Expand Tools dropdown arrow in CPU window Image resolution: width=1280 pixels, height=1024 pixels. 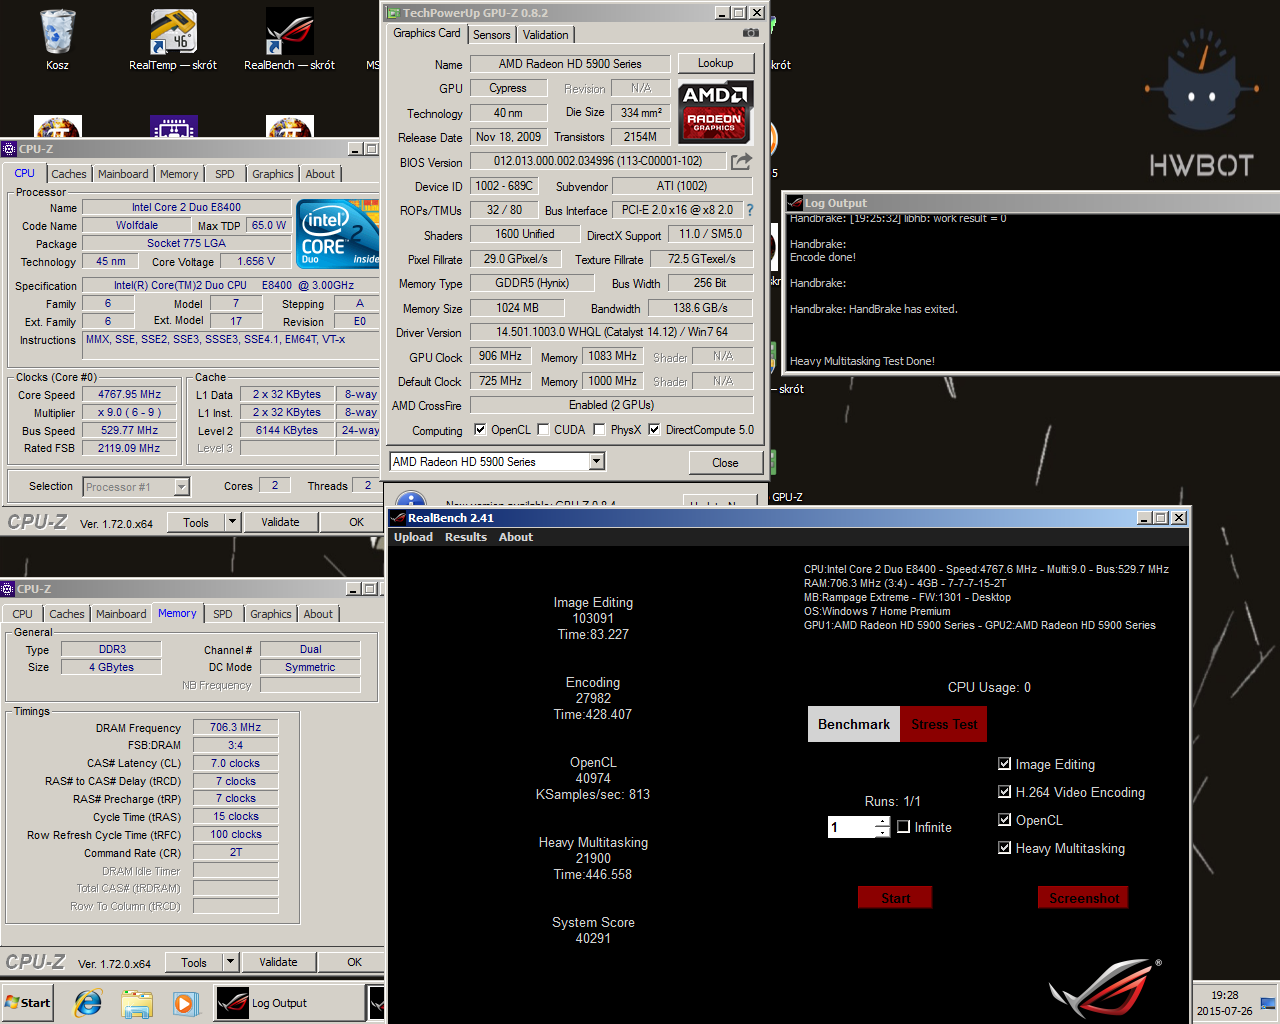point(232,522)
